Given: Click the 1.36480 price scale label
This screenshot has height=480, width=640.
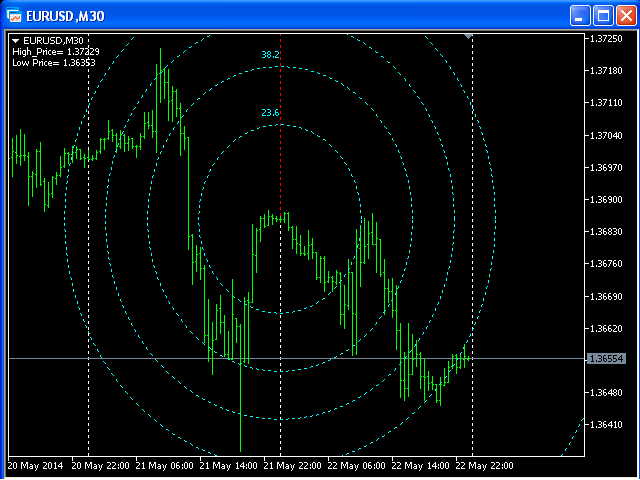Looking at the screenshot, I should pyautogui.click(x=607, y=393).
